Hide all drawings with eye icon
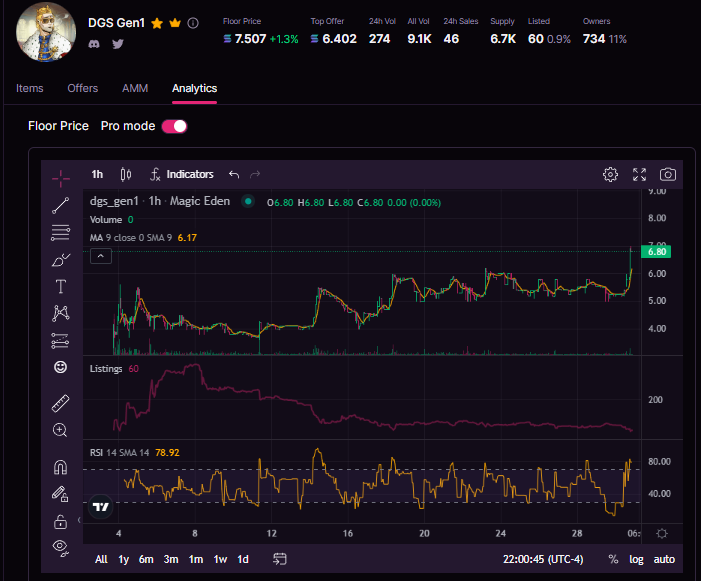 (x=60, y=547)
